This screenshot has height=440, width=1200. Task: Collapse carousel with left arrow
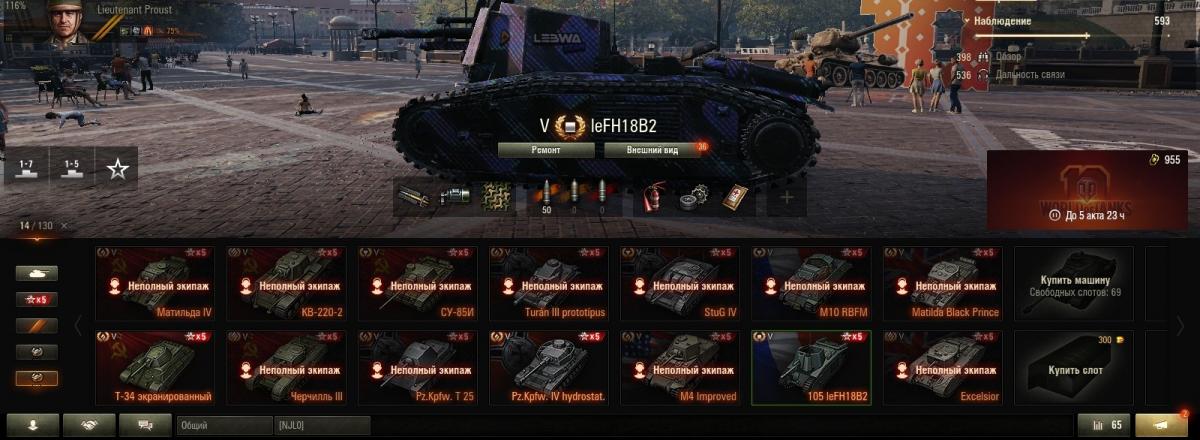pos(78,326)
